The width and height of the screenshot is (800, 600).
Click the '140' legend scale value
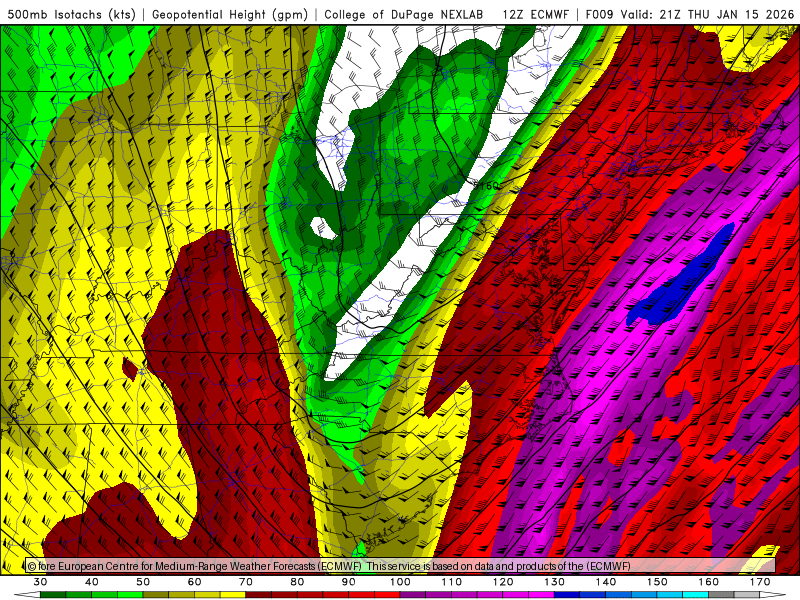606,582
